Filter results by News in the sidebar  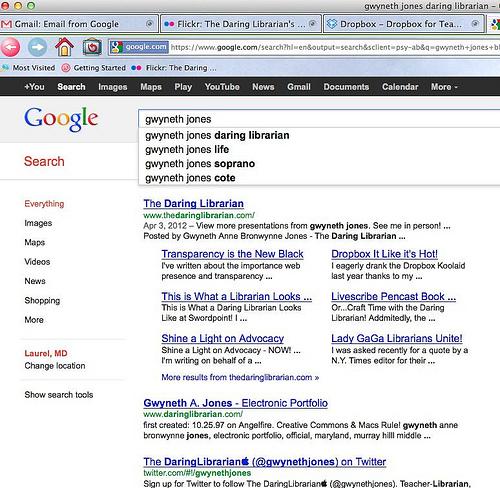pos(35,281)
